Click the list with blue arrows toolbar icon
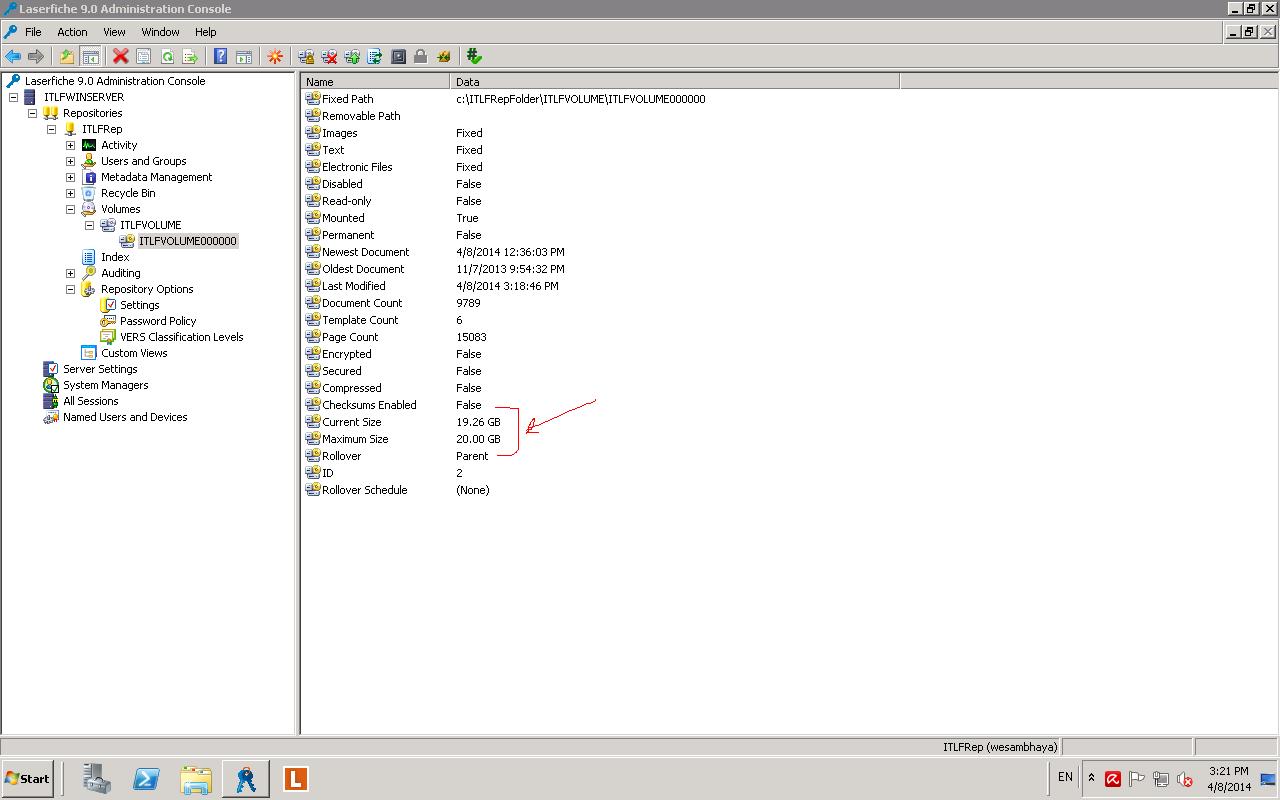The image size is (1280, 800). pyautogui.click(x=375, y=57)
